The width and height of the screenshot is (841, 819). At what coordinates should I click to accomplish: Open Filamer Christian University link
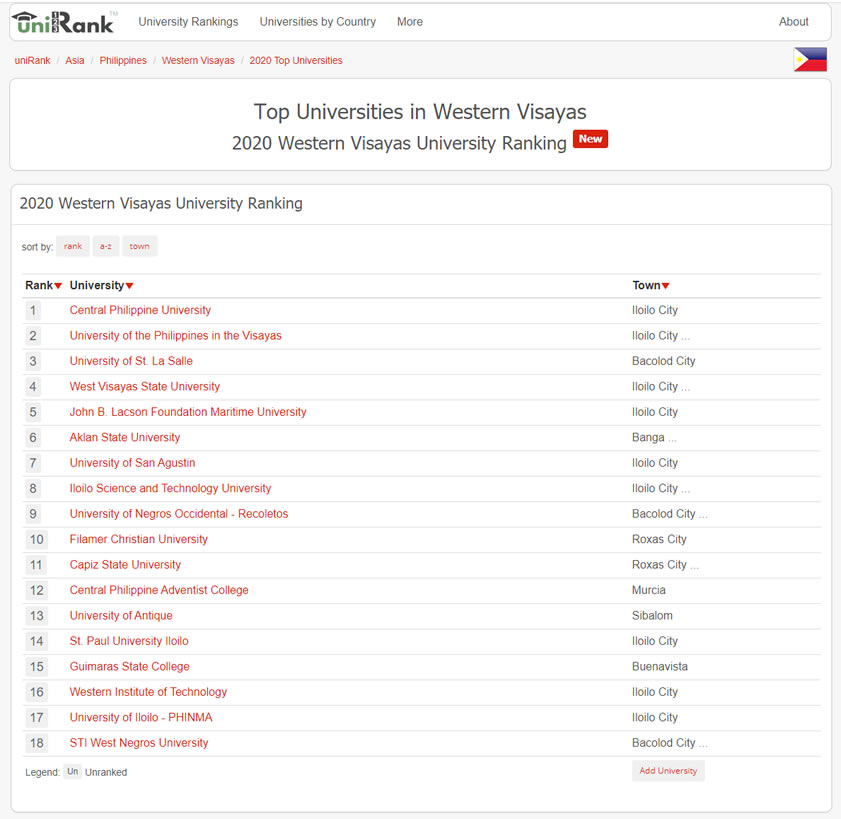click(138, 540)
